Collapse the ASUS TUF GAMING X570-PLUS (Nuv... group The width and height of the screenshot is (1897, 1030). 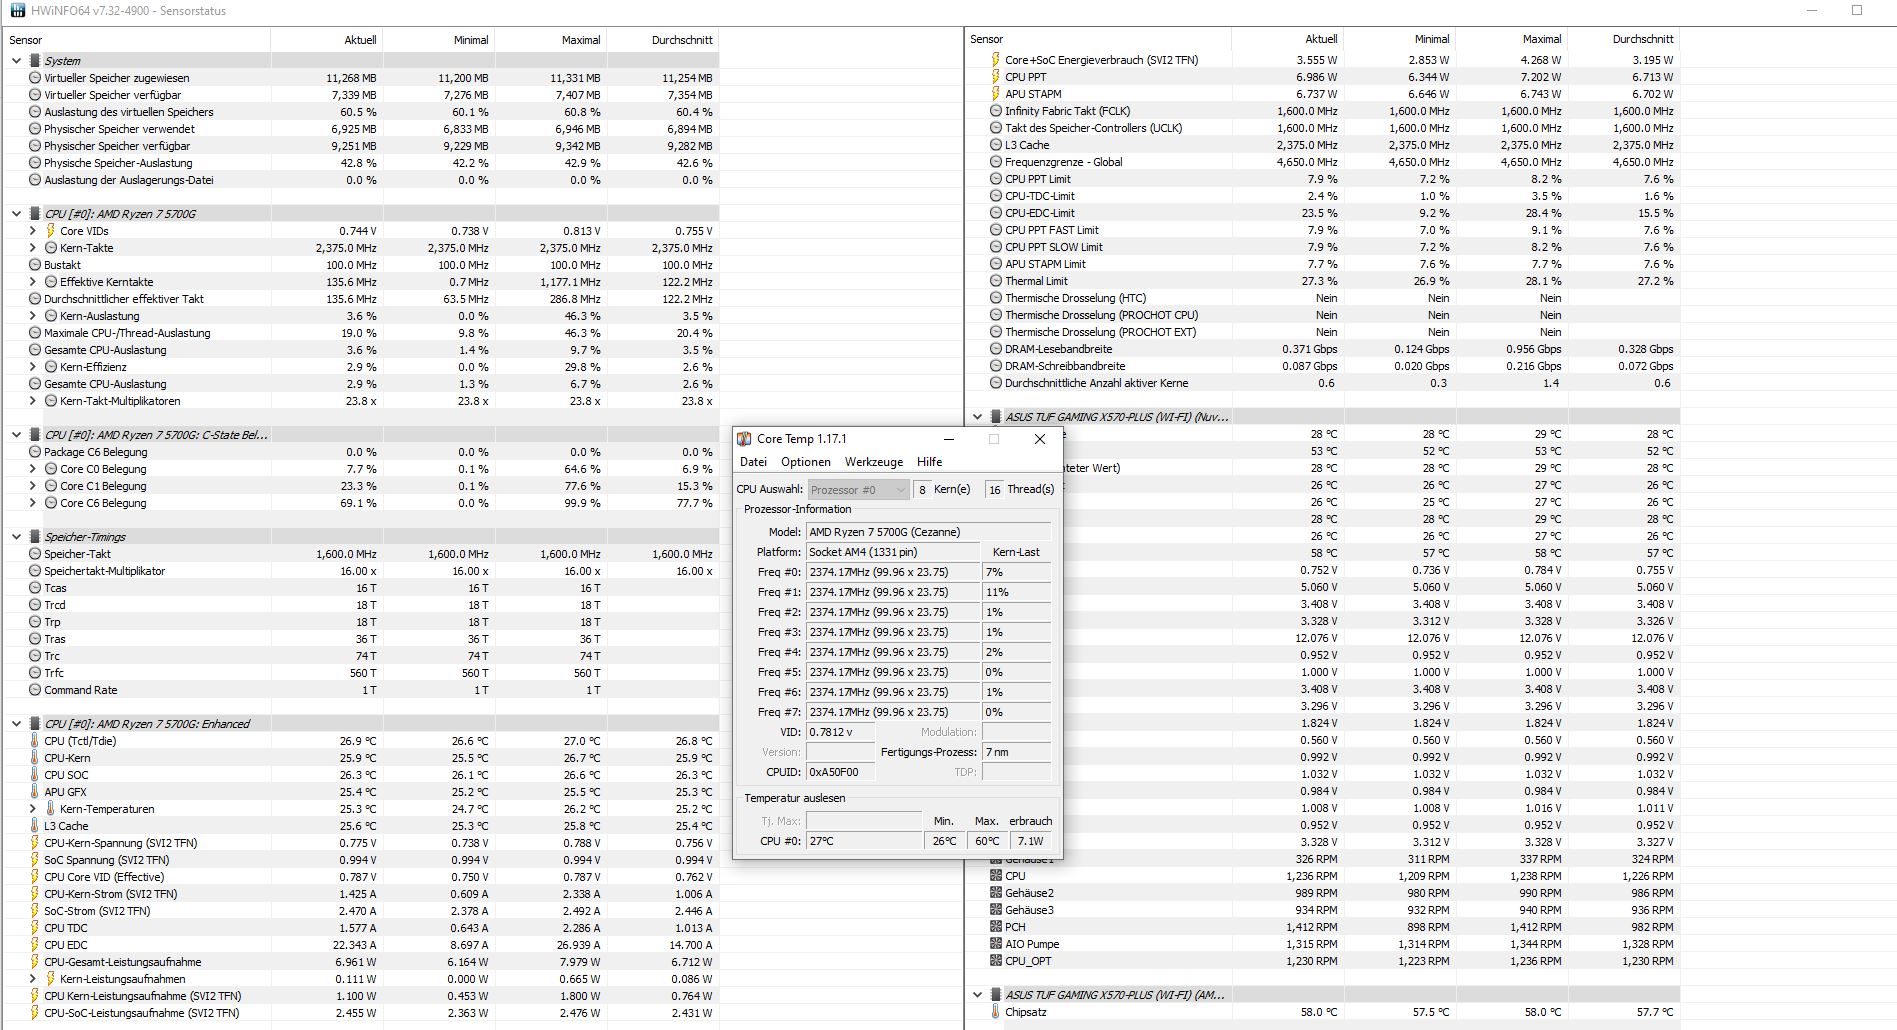pos(977,417)
